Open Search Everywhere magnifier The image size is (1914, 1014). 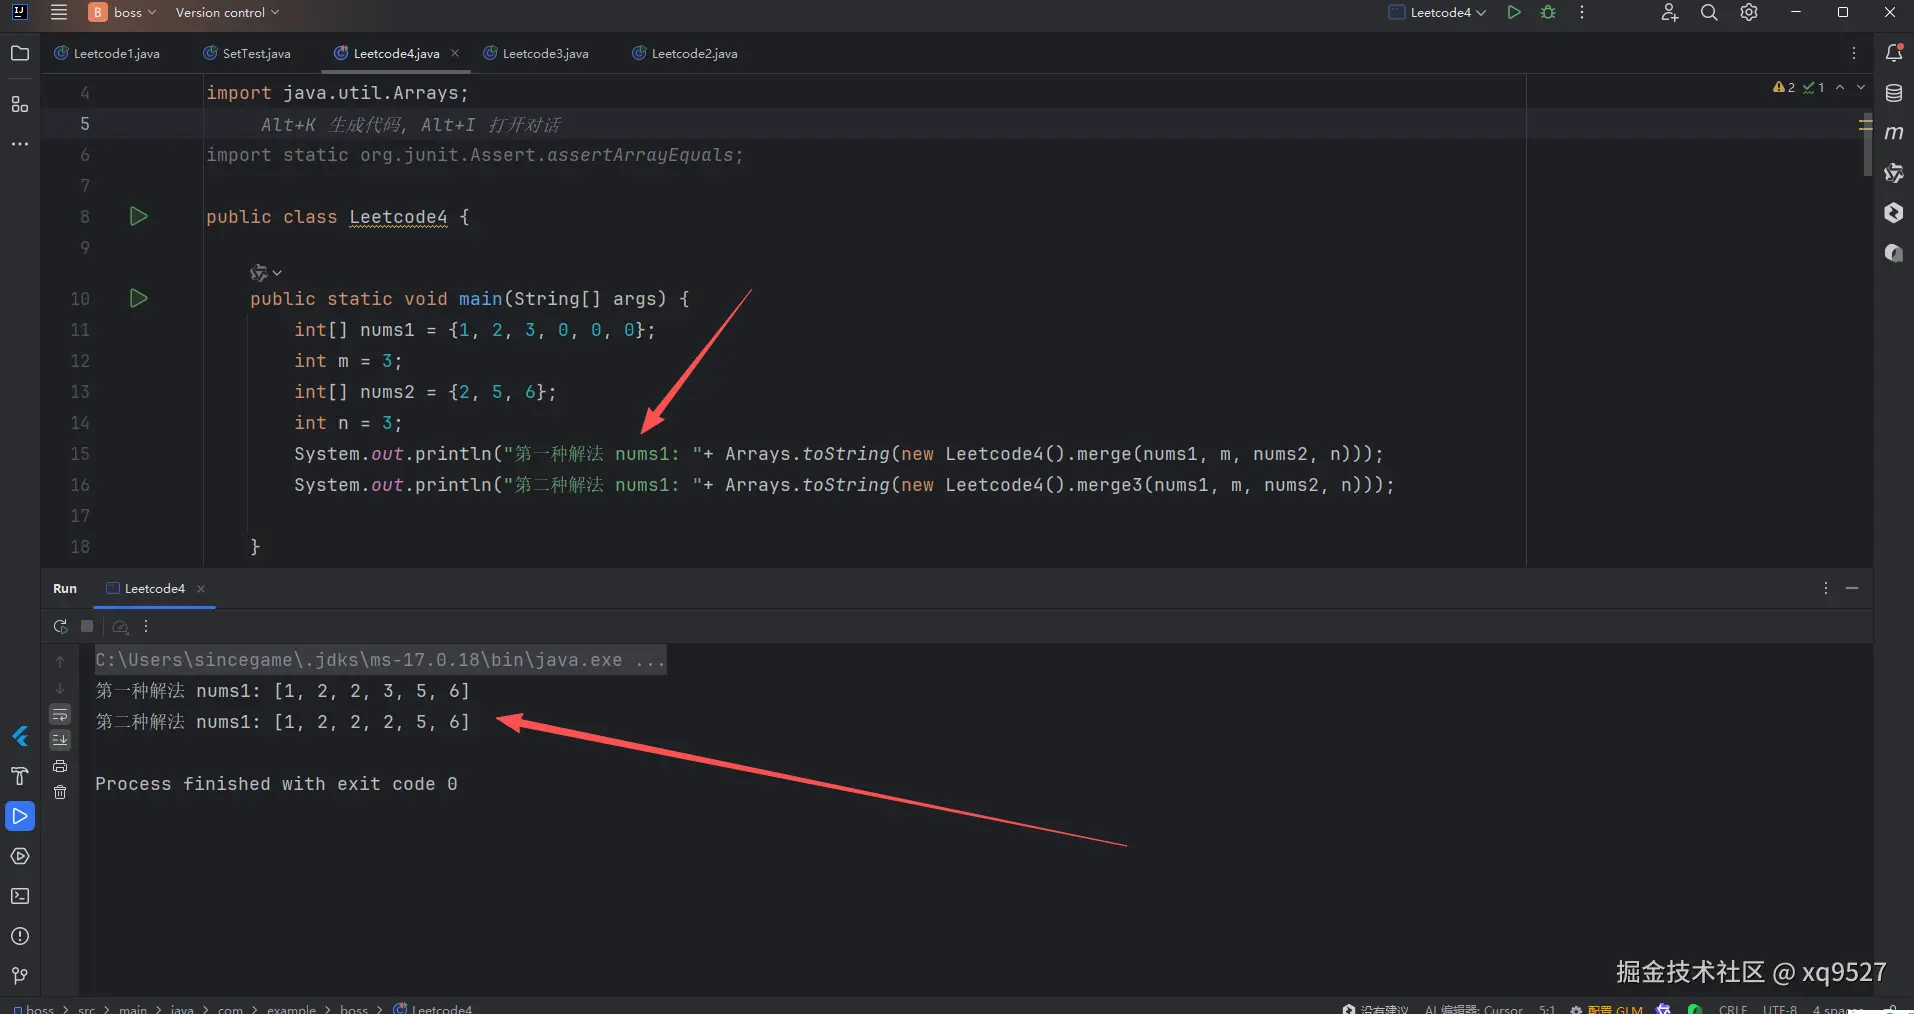pos(1709,13)
